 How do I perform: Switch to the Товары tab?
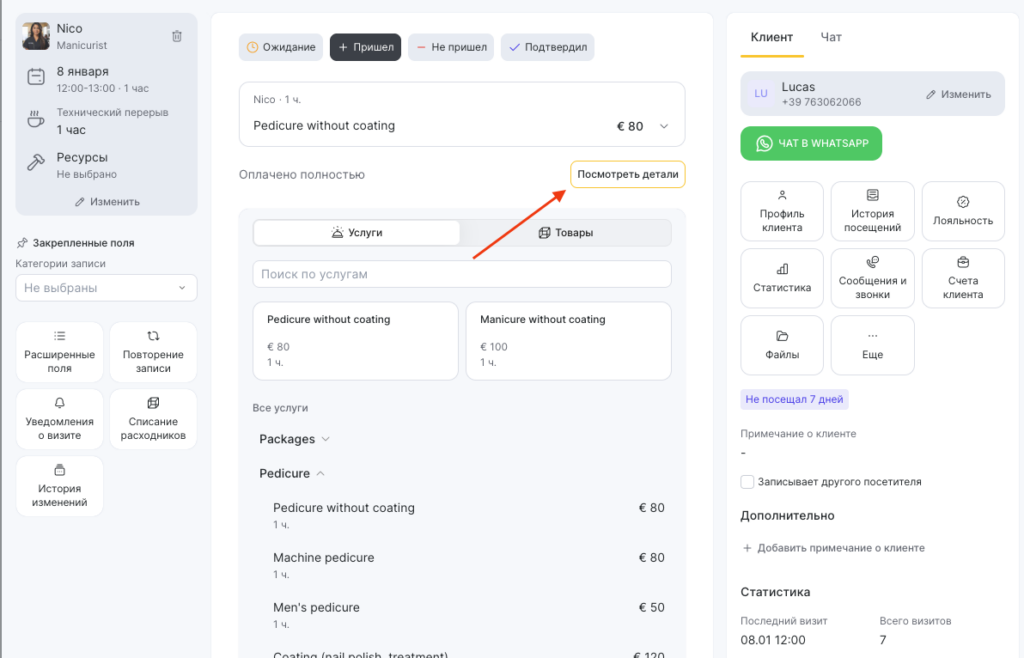pos(566,233)
